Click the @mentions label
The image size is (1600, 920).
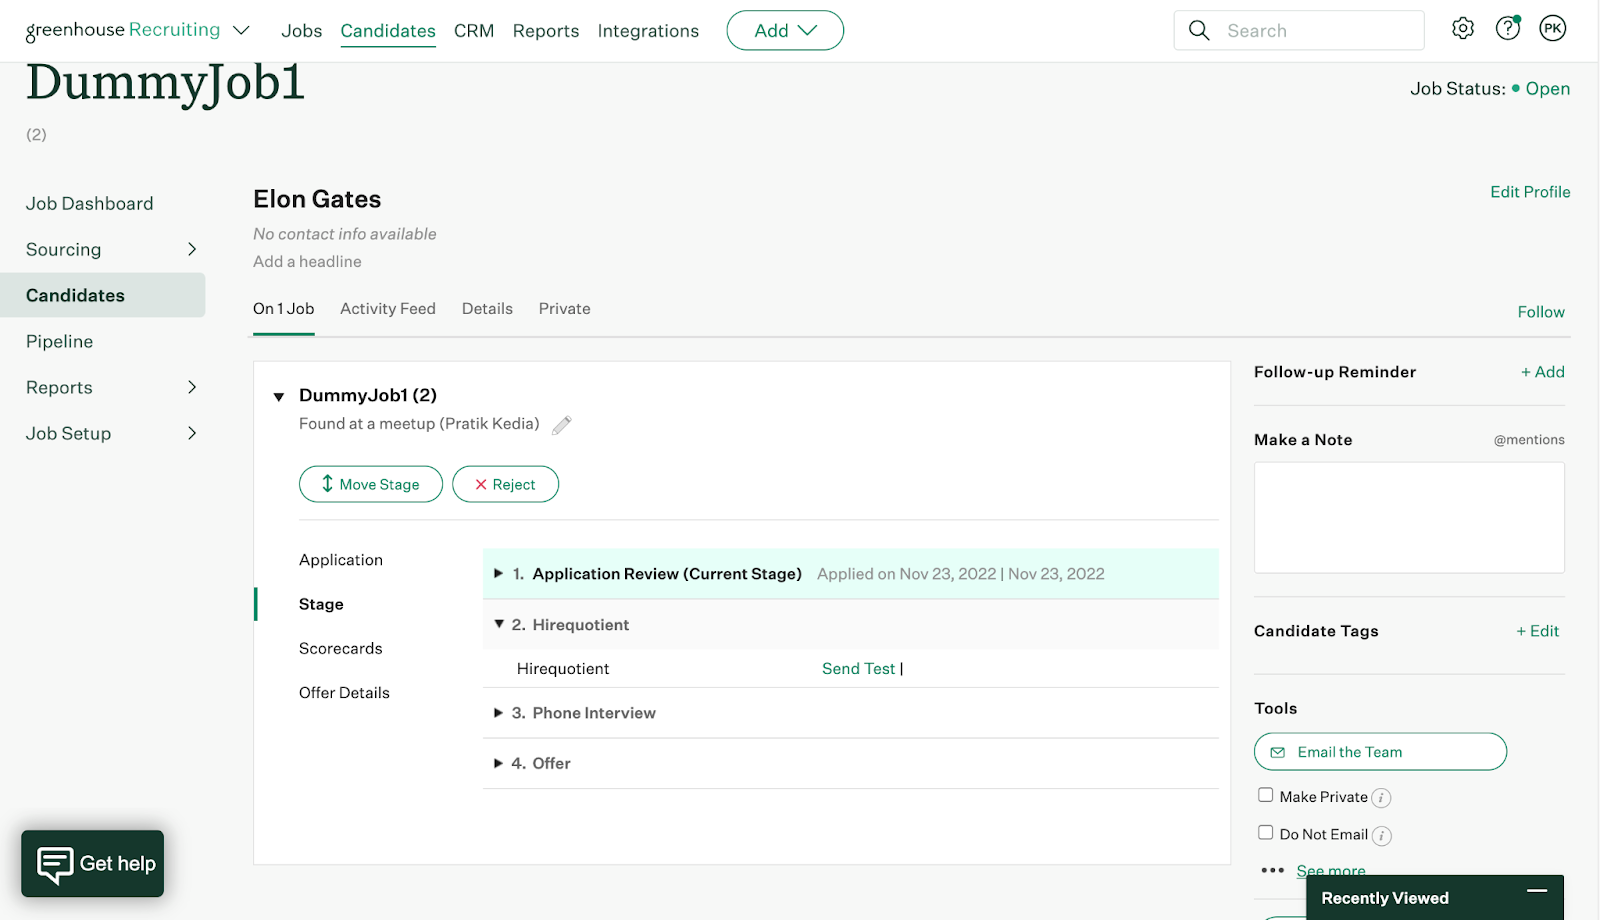click(x=1529, y=440)
